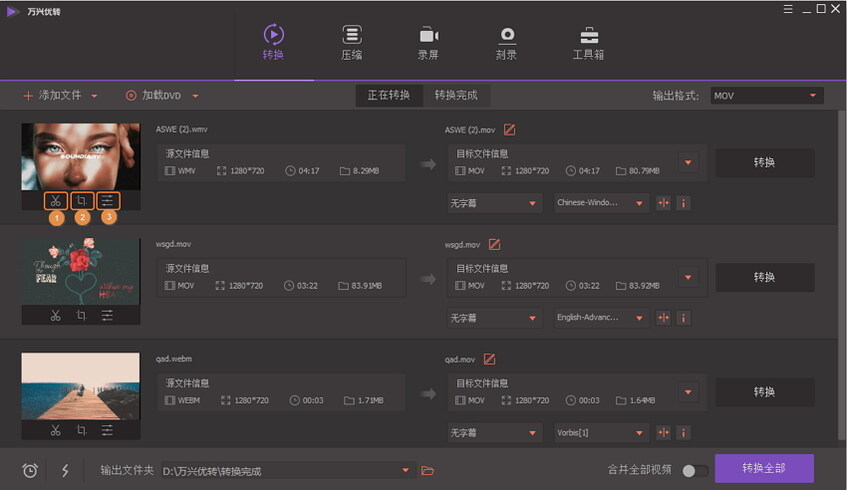Image resolution: width=847 pixels, height=490 pixels.
Task: Expand the 添加文件 dropdown arrow
Action: pos(95,96)
